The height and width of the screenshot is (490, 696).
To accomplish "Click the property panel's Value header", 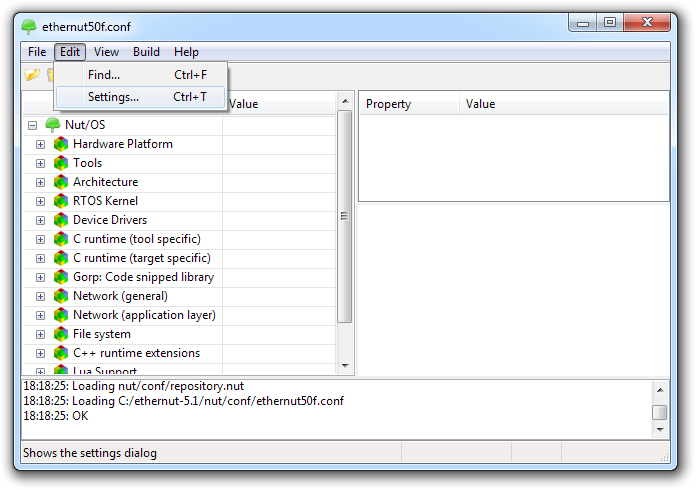I will (x=564, y=104).
